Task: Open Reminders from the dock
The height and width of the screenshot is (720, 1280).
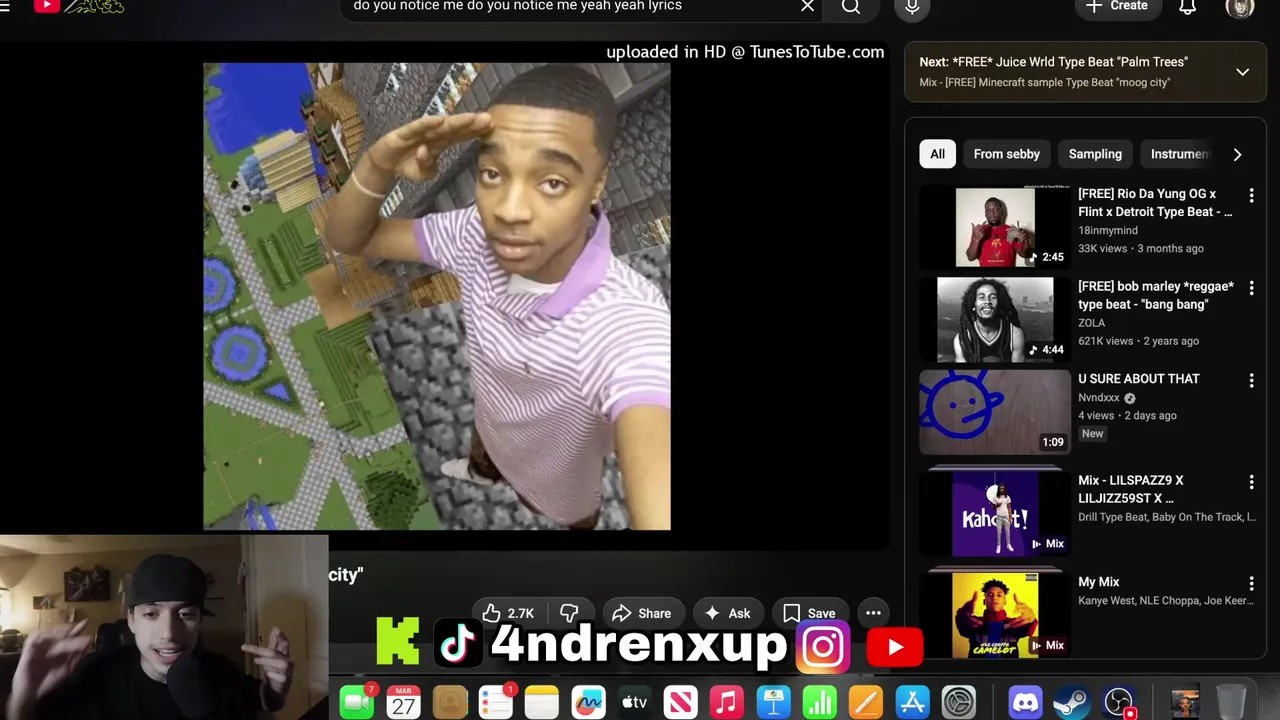Action: 495,702
